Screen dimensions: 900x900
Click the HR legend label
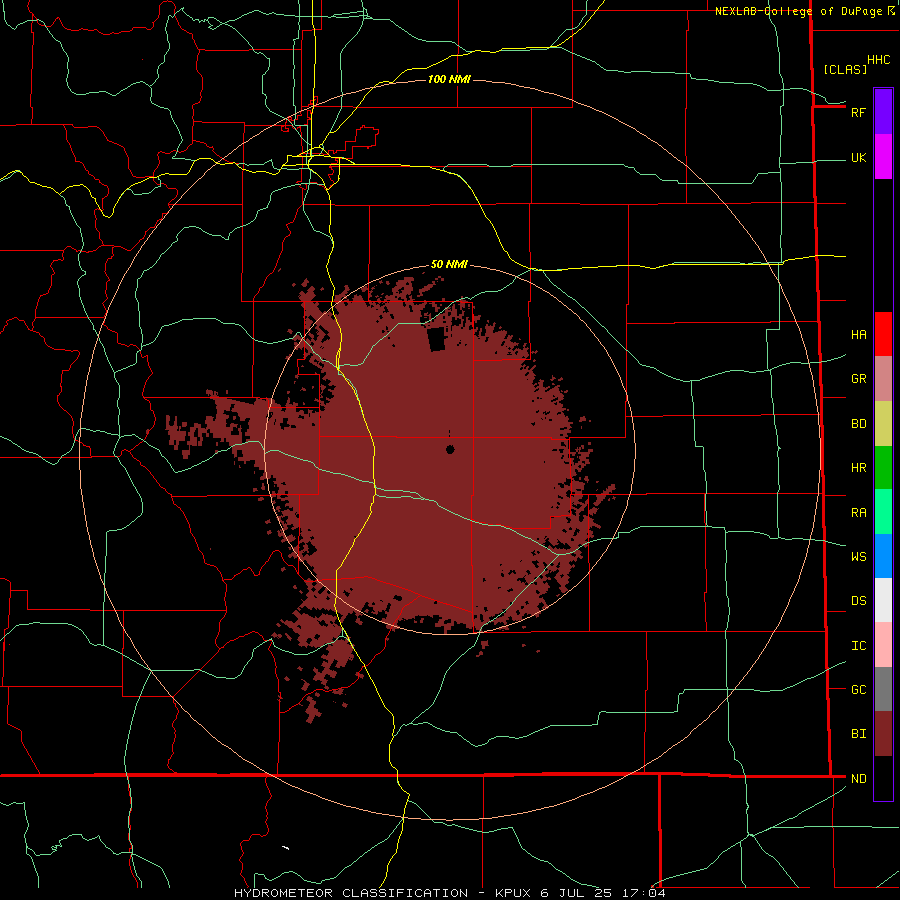tap(859, 468)
